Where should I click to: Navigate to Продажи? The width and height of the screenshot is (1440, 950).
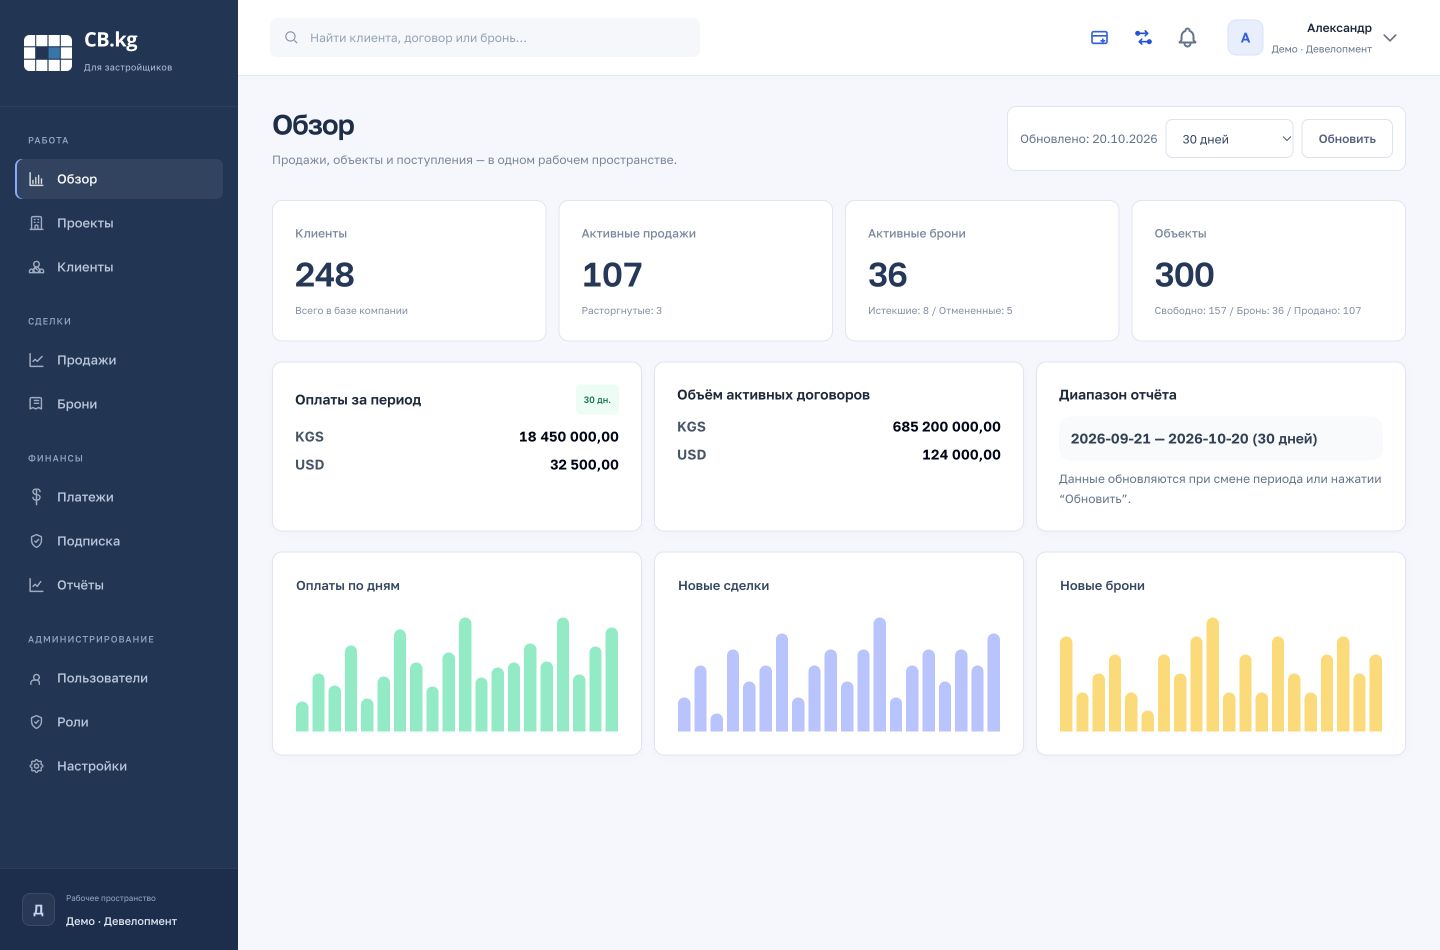tap(119, 360)
